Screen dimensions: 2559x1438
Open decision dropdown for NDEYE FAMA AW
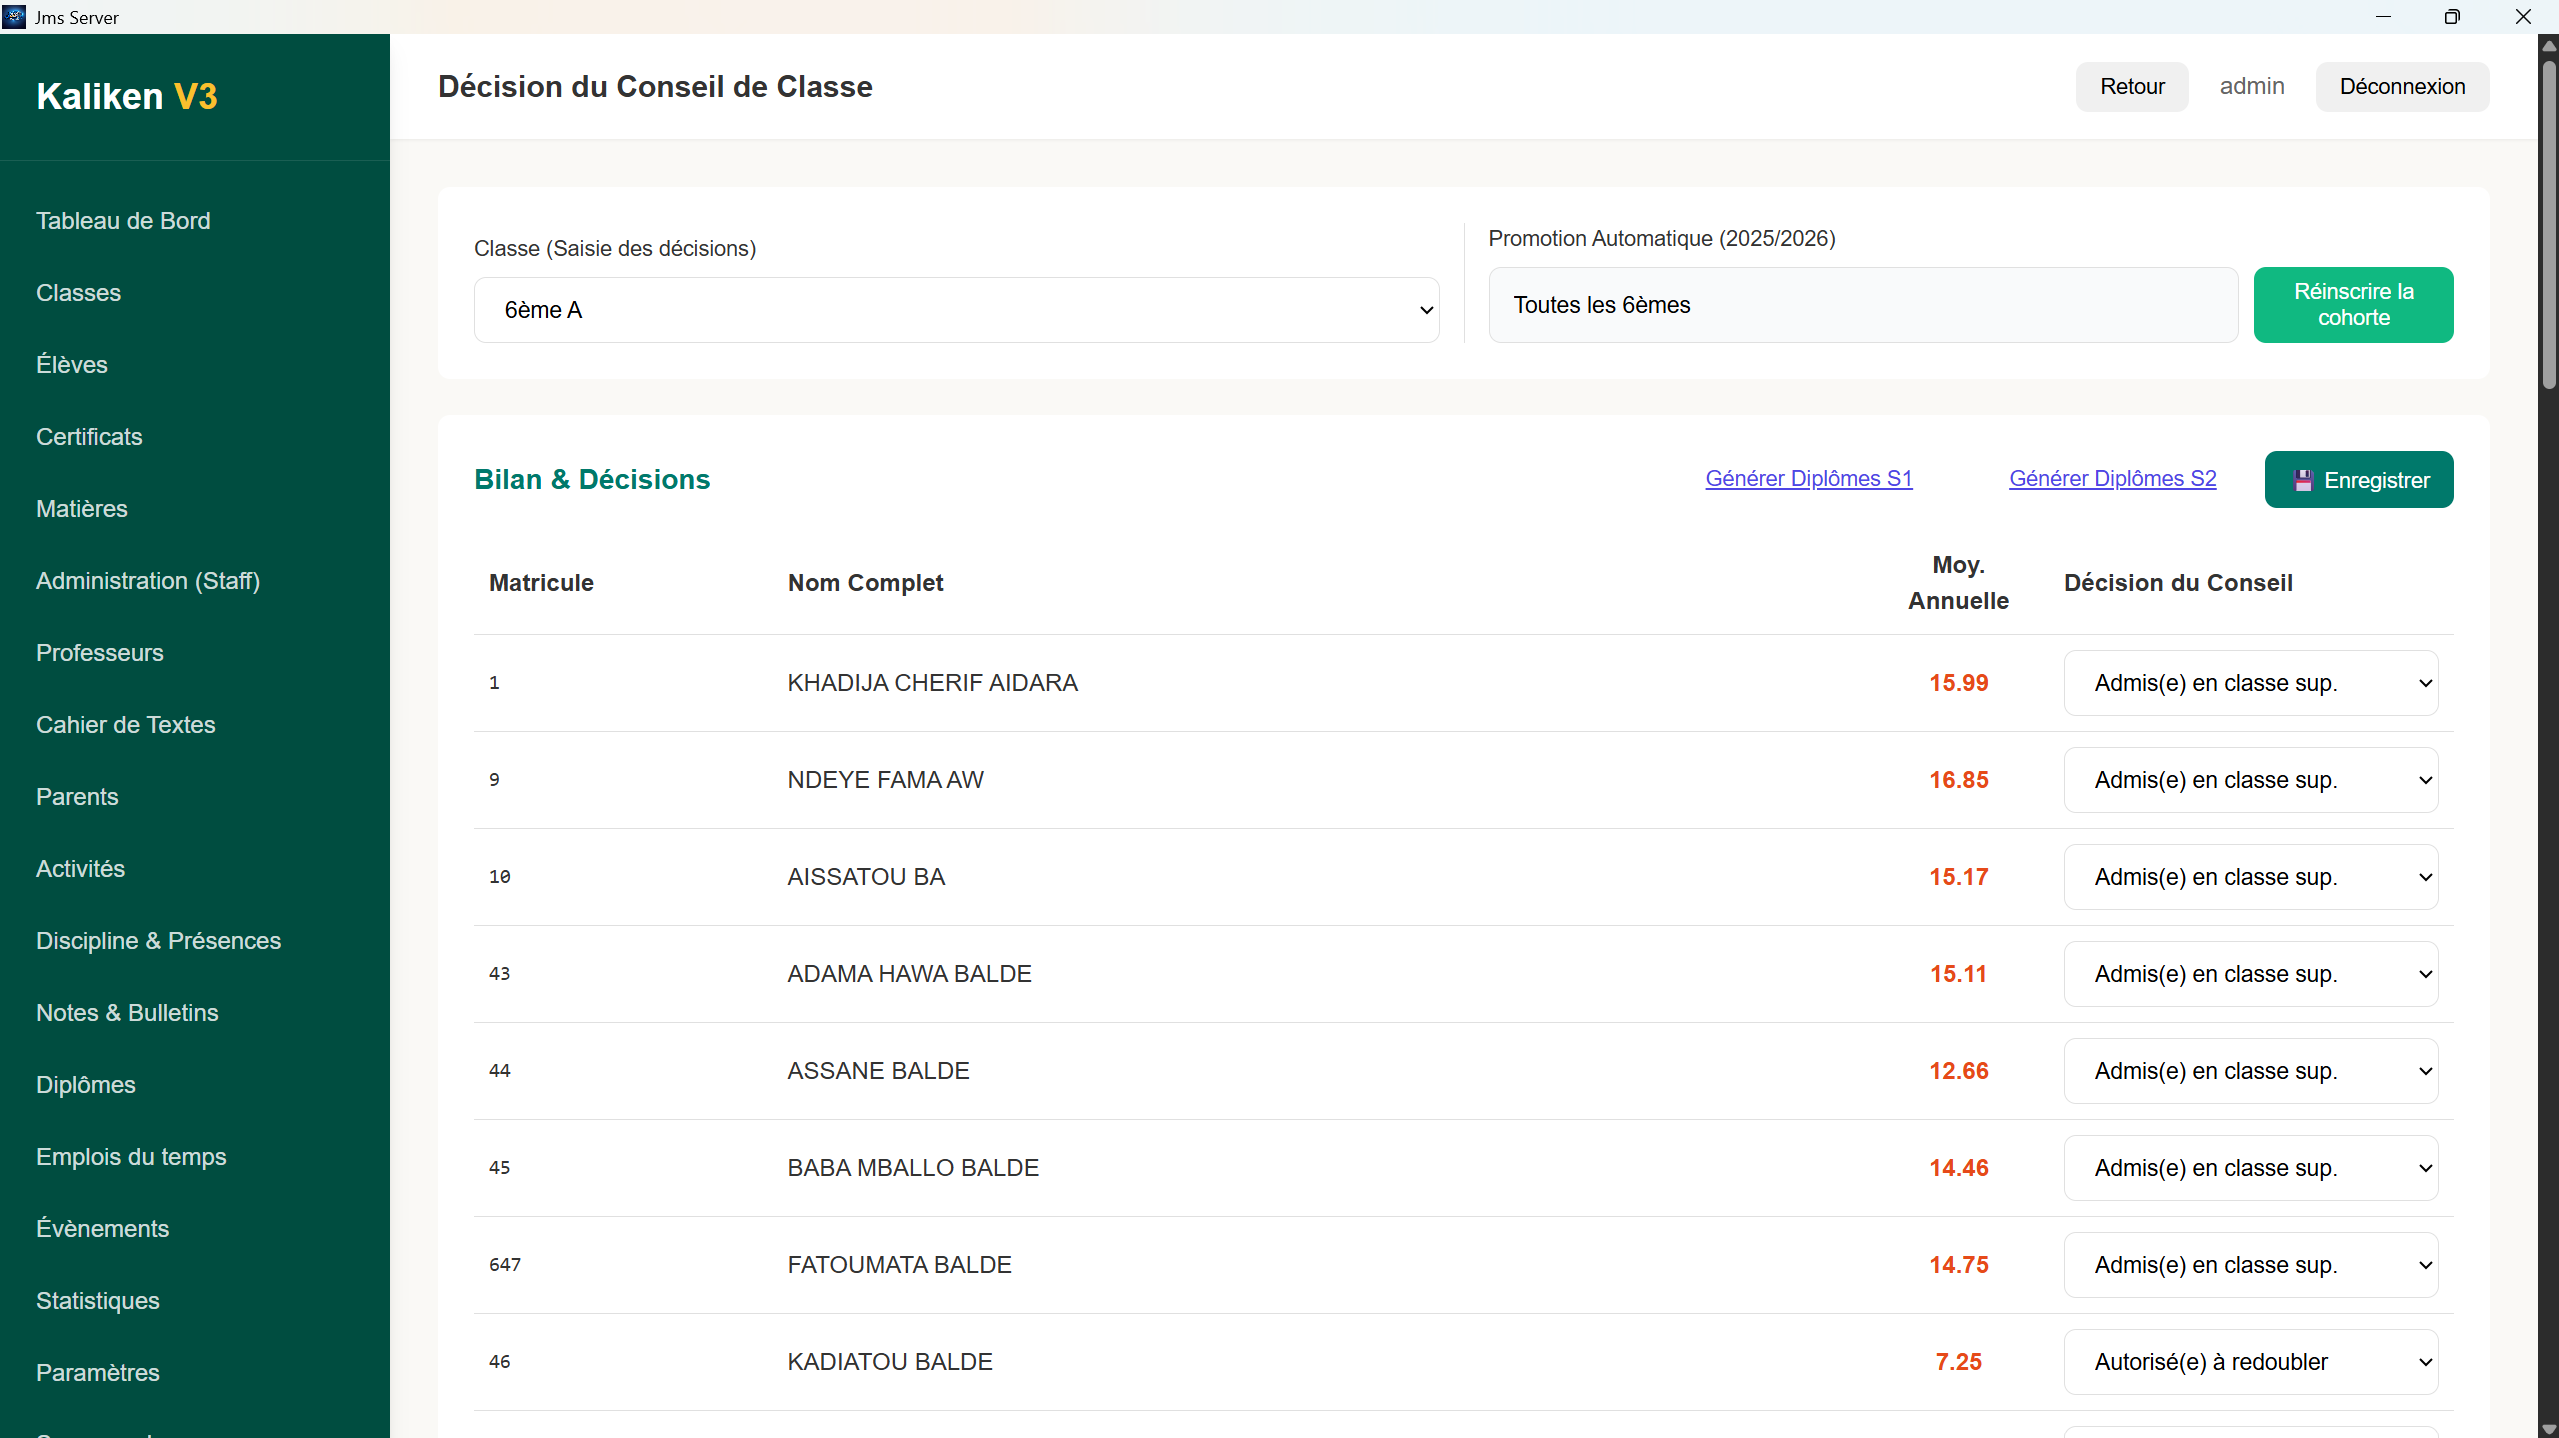coord(2250,780)
